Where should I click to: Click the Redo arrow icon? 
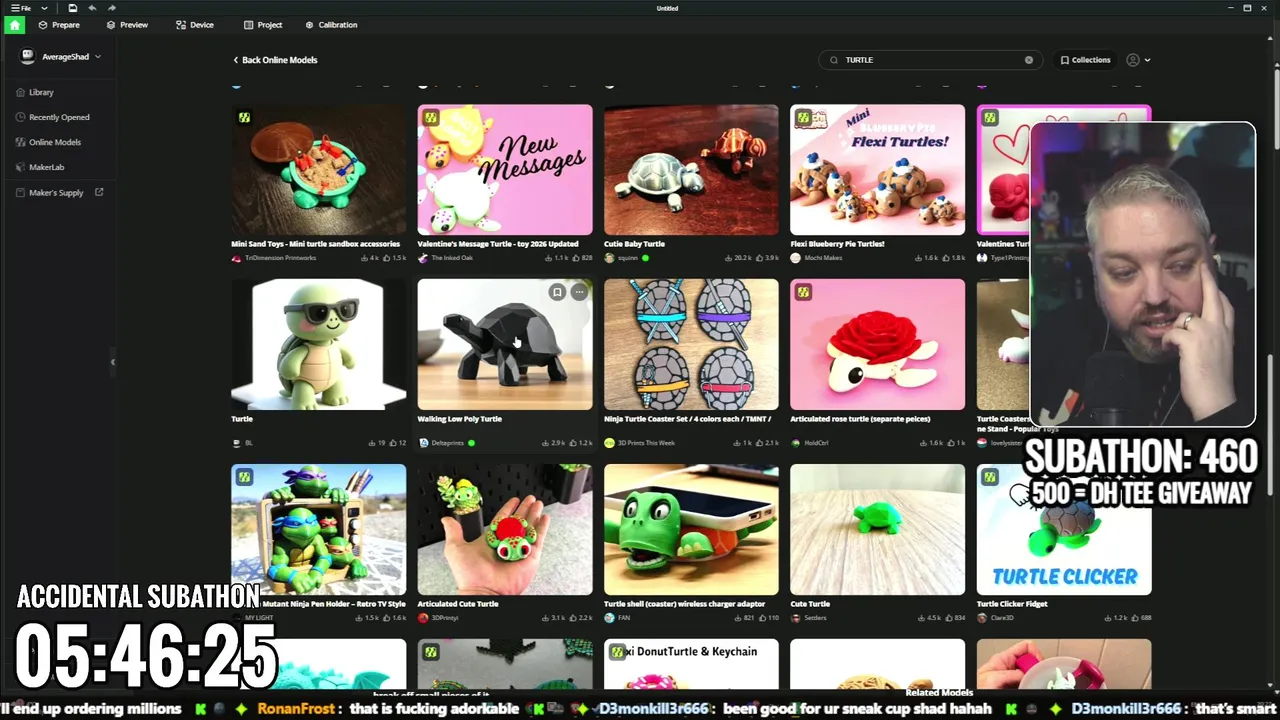coord(111,8)
